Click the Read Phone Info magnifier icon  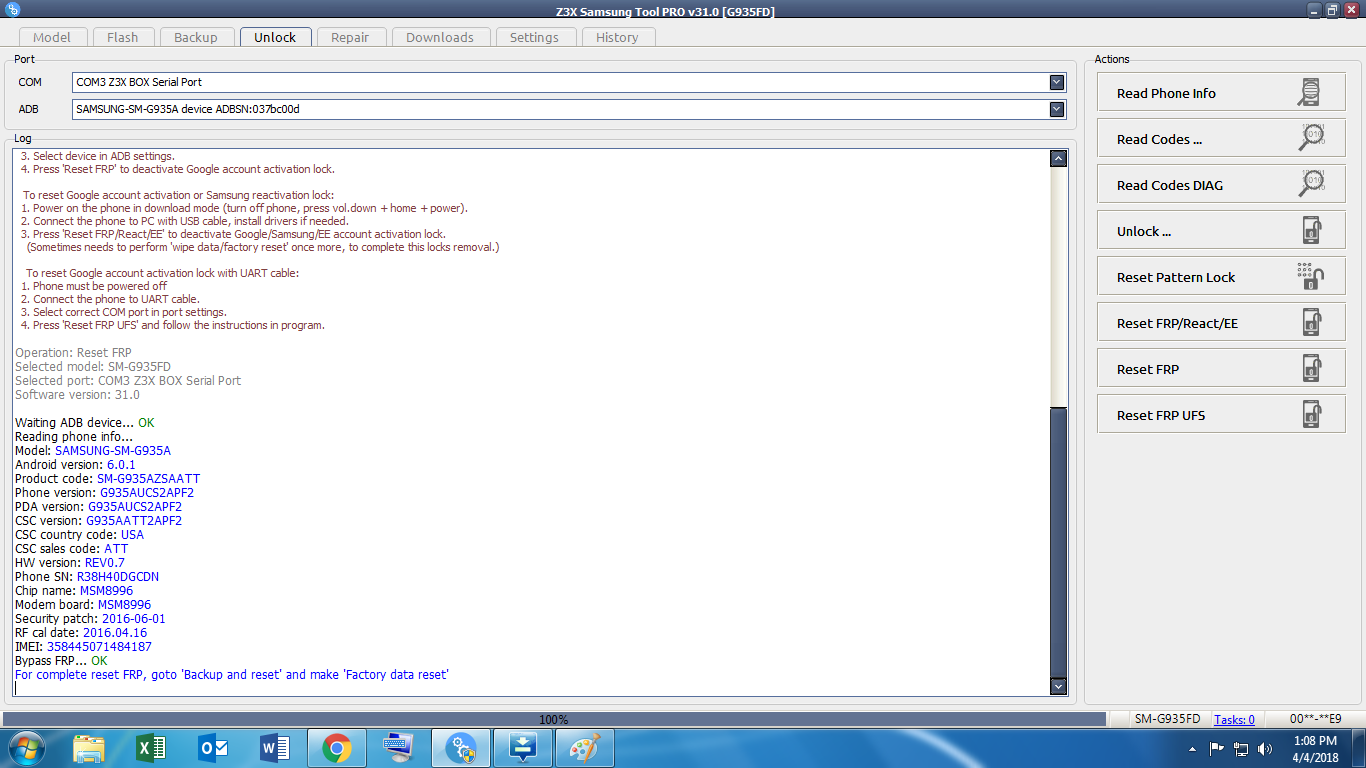pos(1309,93)
